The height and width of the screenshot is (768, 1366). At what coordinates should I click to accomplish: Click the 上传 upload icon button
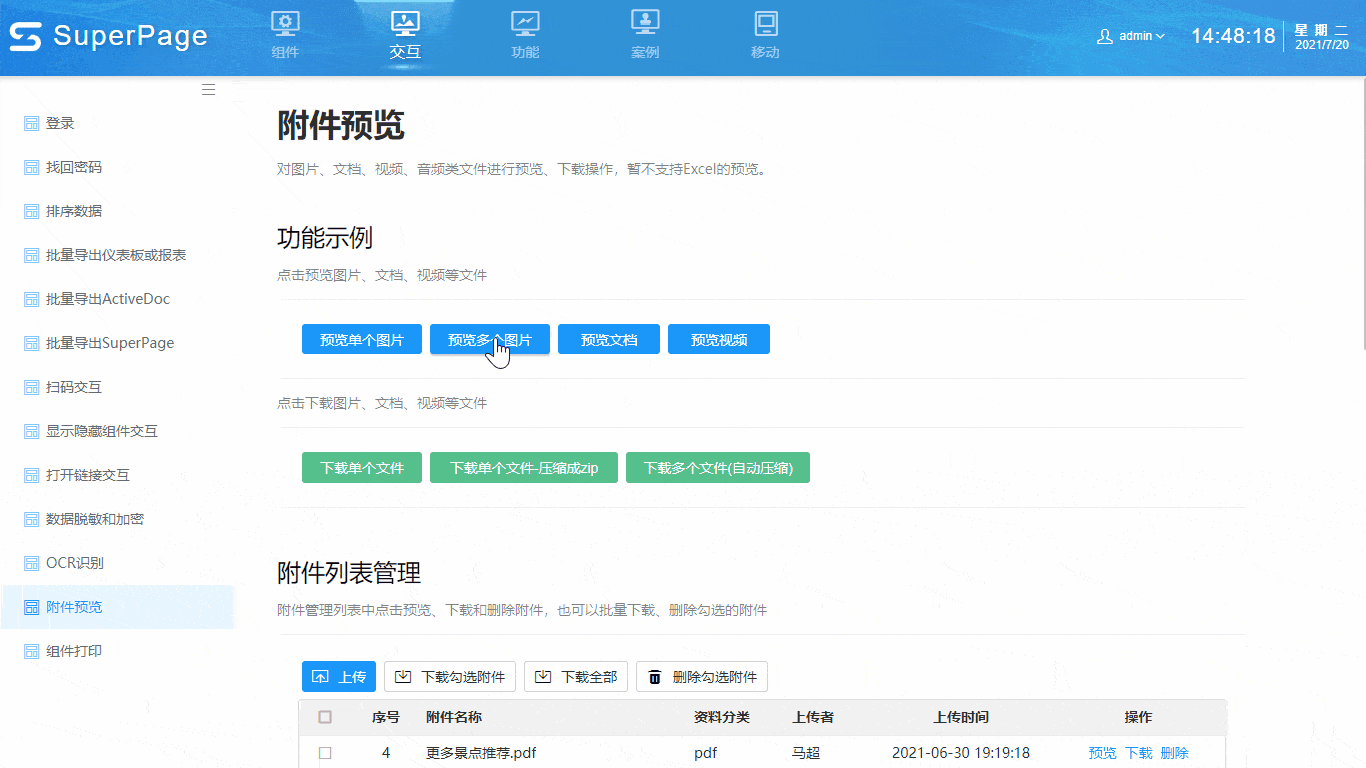coord(323,676)
